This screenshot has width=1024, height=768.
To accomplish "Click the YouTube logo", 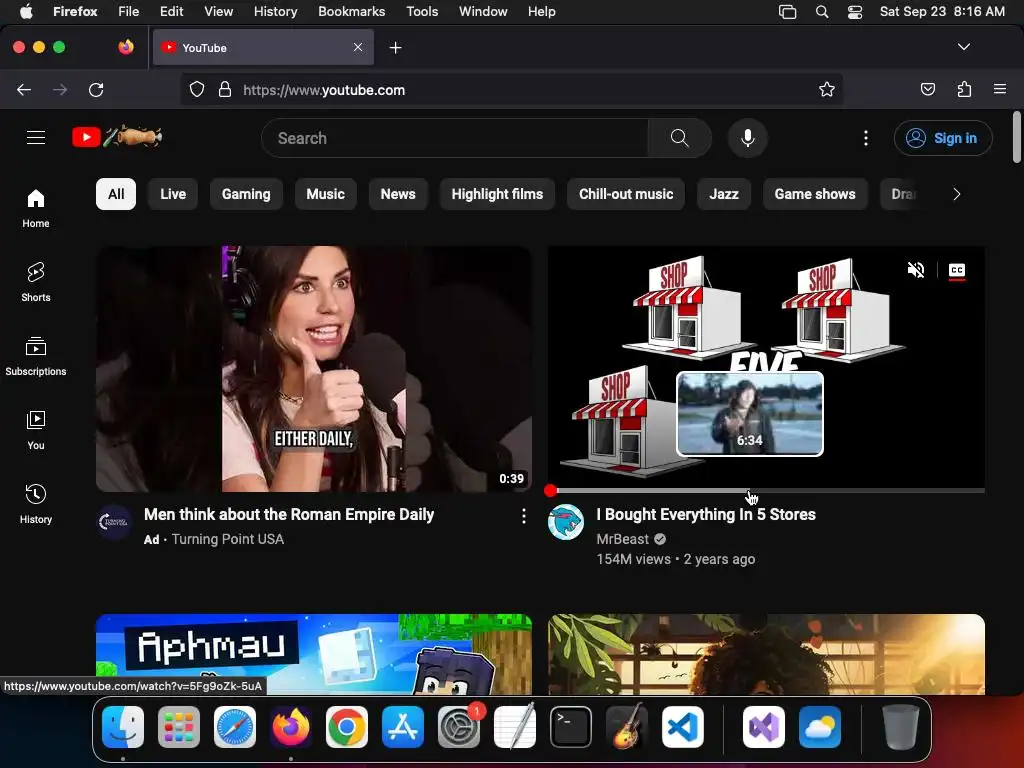I will click(x=117, y=137).
